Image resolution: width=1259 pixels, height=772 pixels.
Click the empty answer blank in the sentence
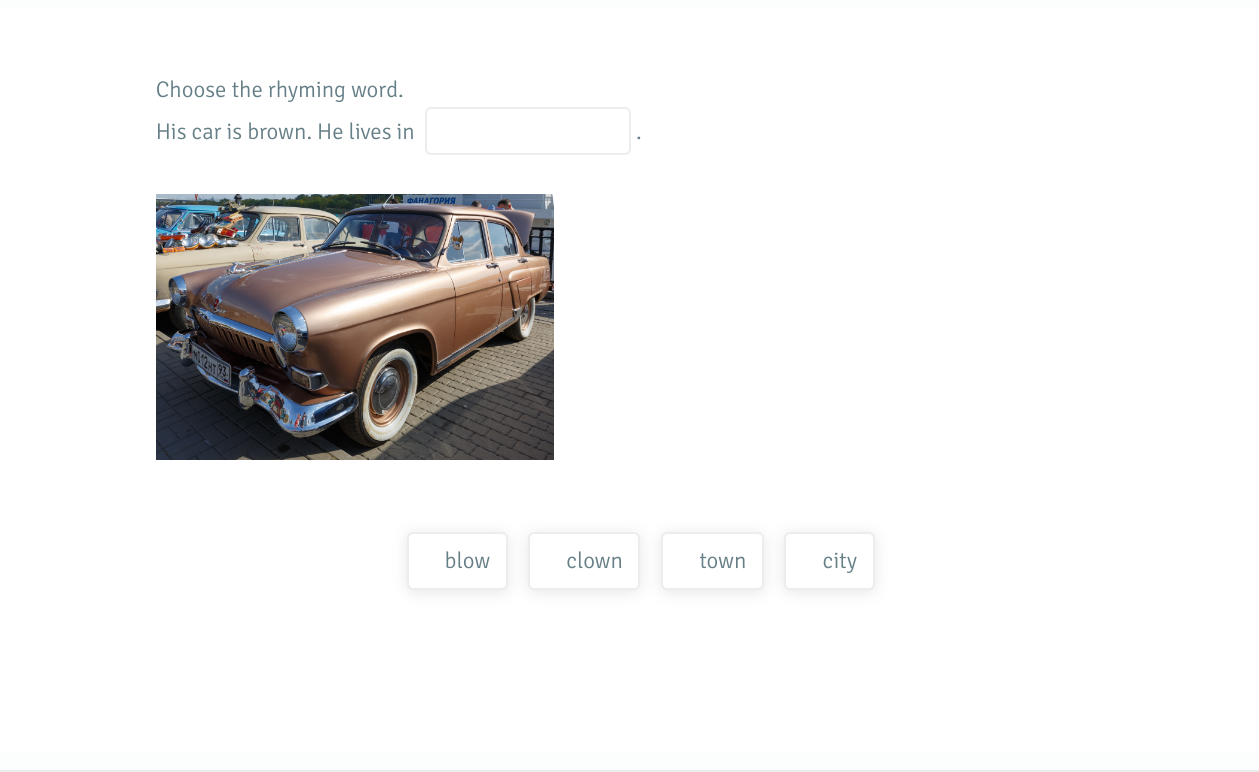[527, 130]
